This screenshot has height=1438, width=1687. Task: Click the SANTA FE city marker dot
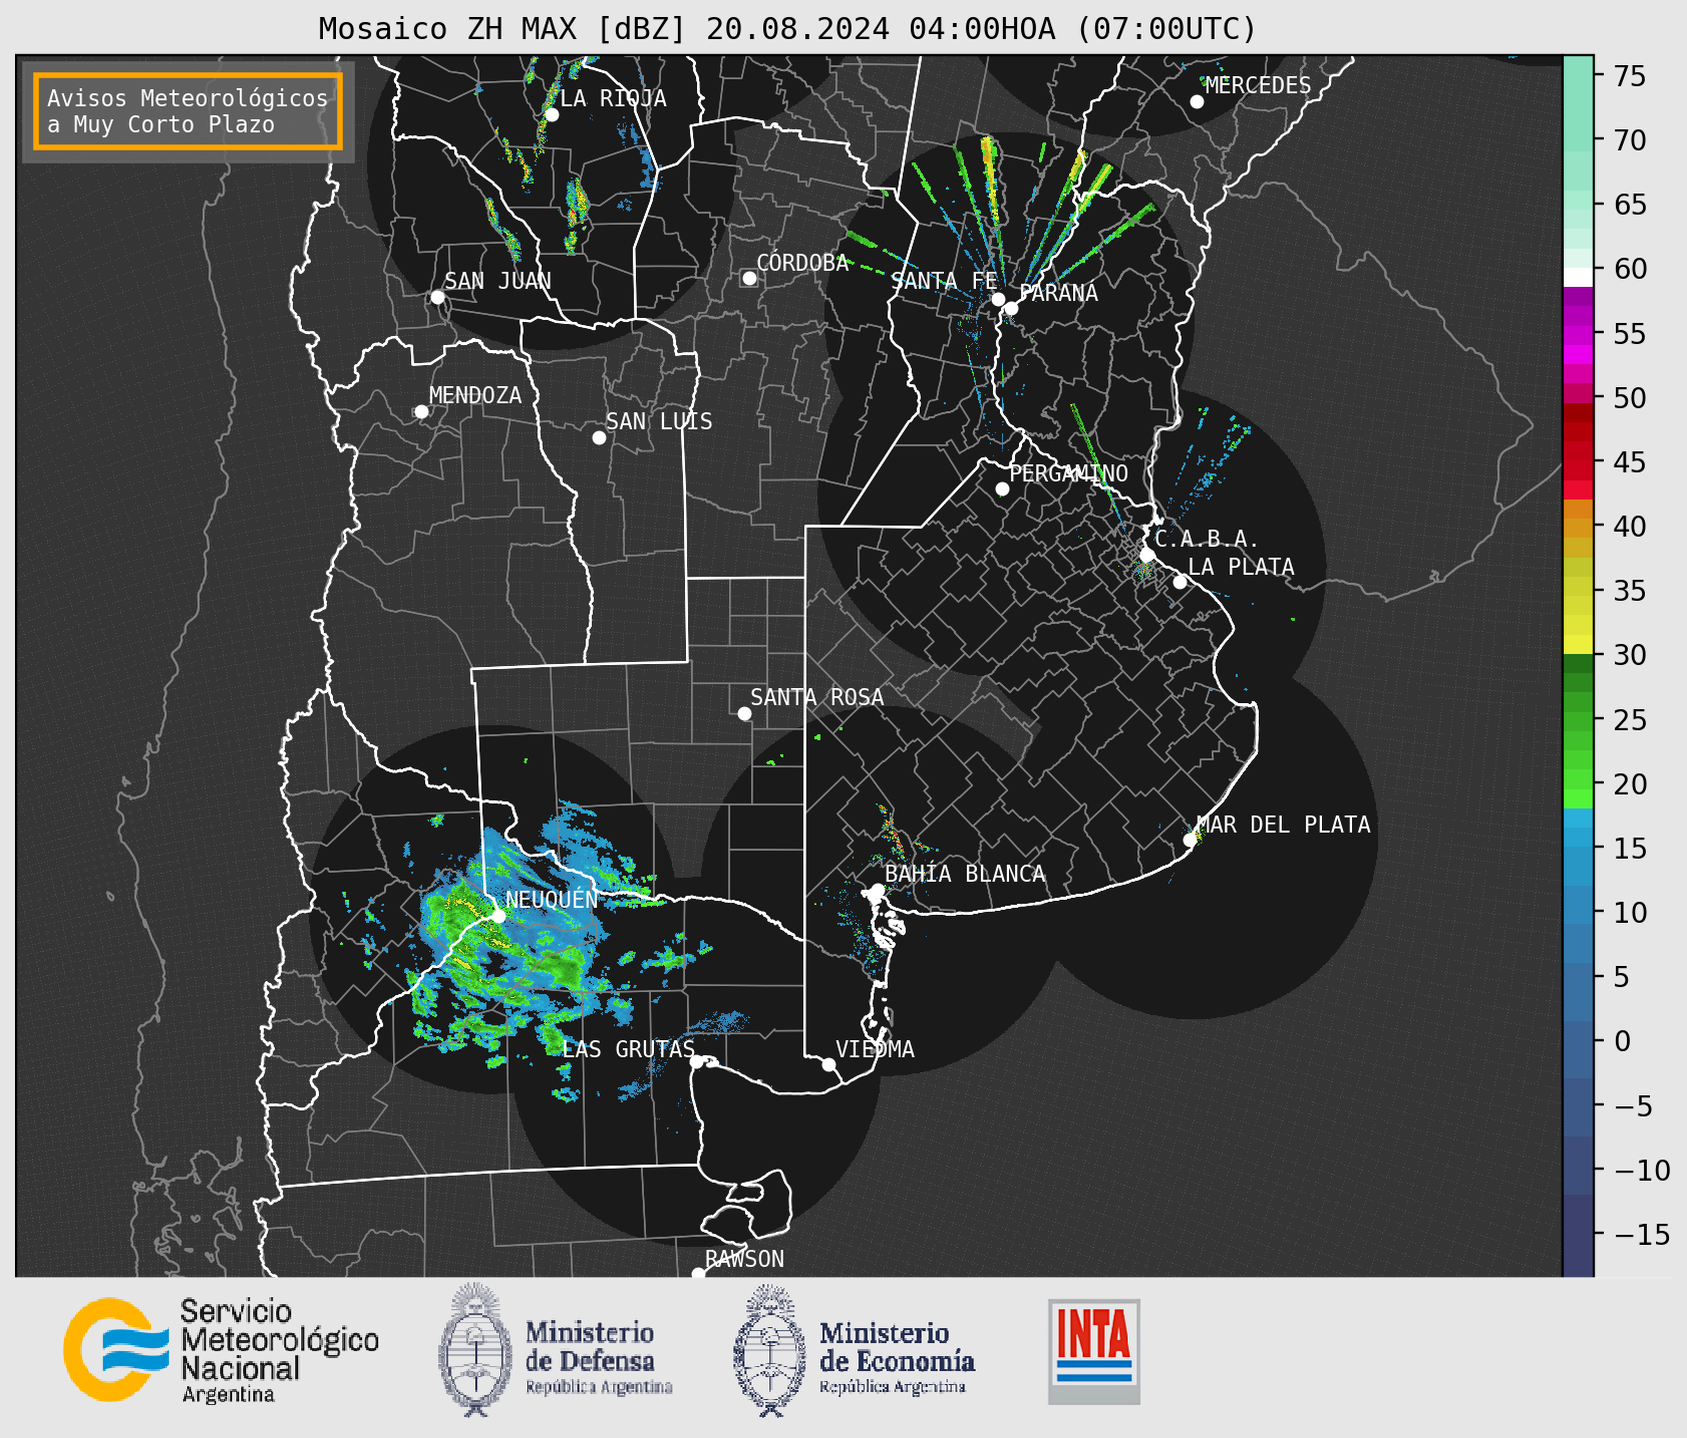point(998,299)
